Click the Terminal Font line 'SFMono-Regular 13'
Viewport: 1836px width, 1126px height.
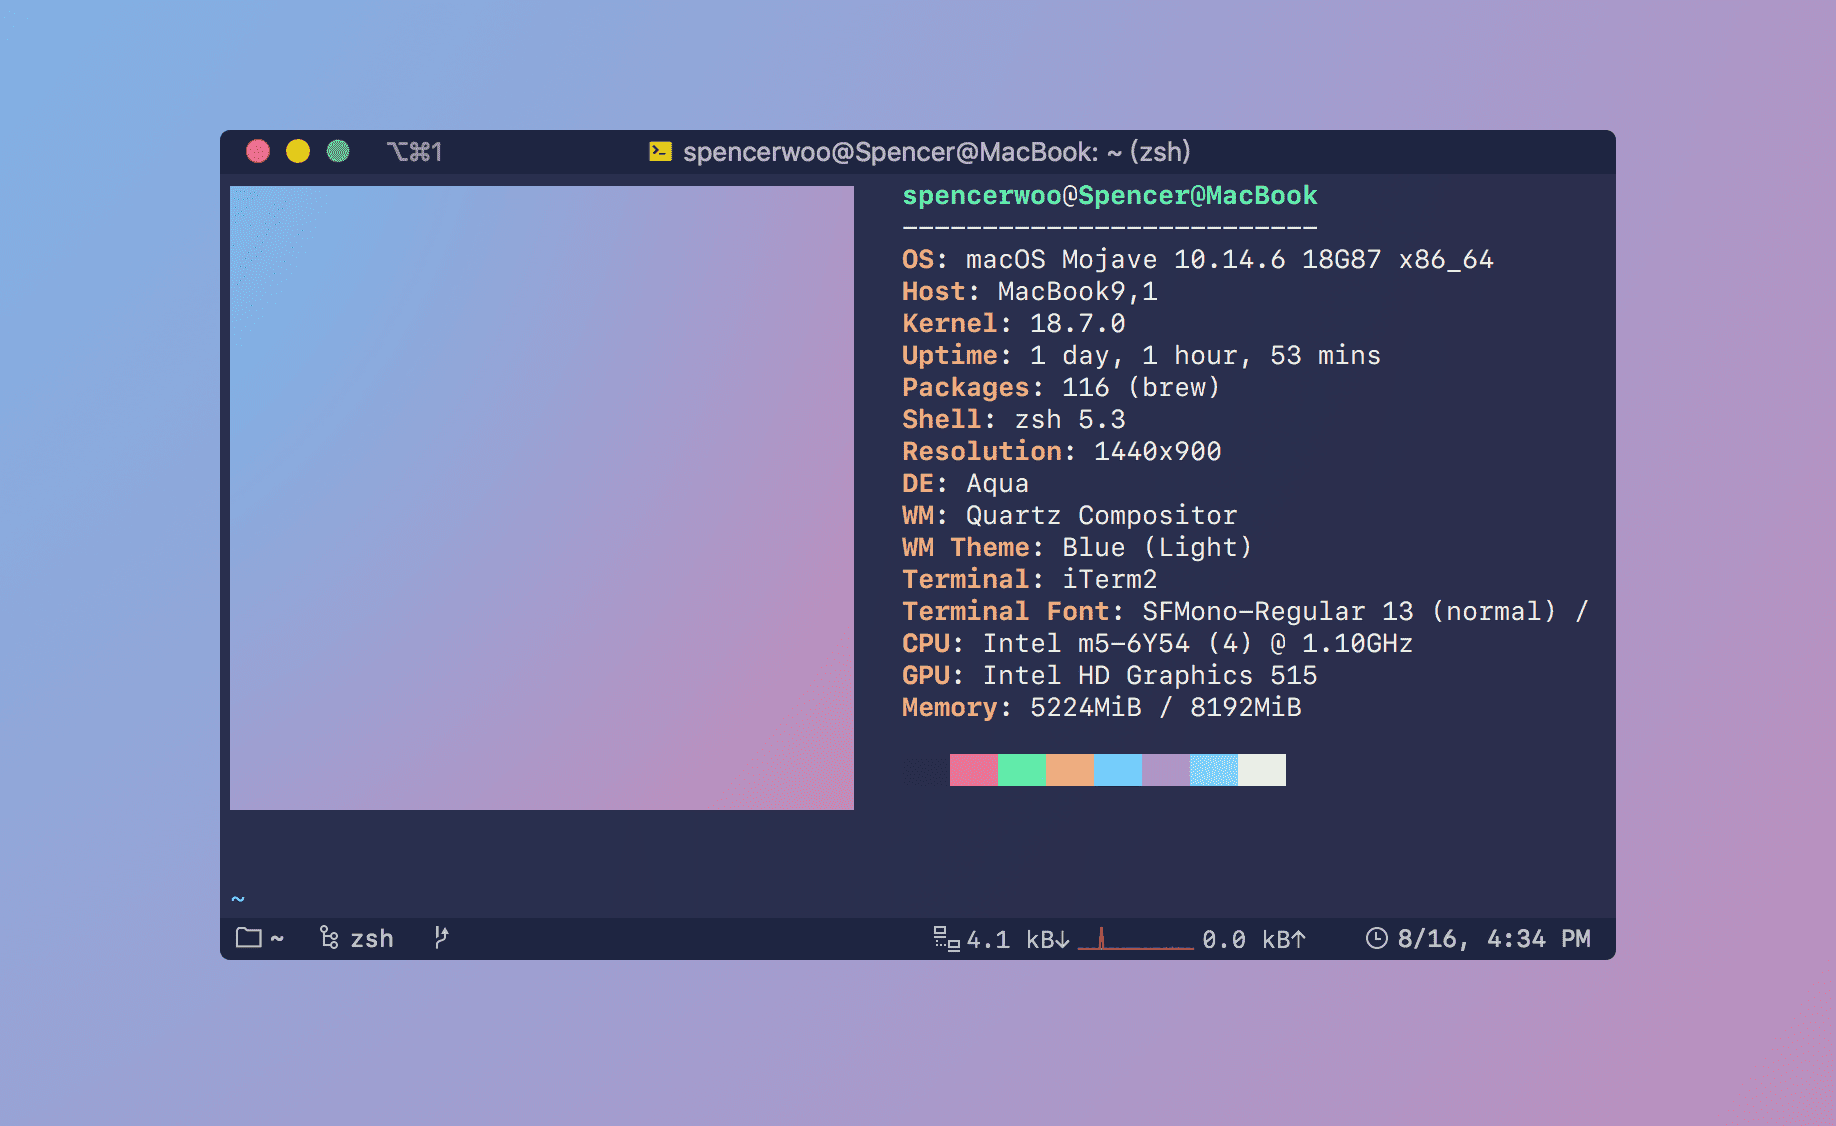pyautogui.click(x=1246, y=612)
